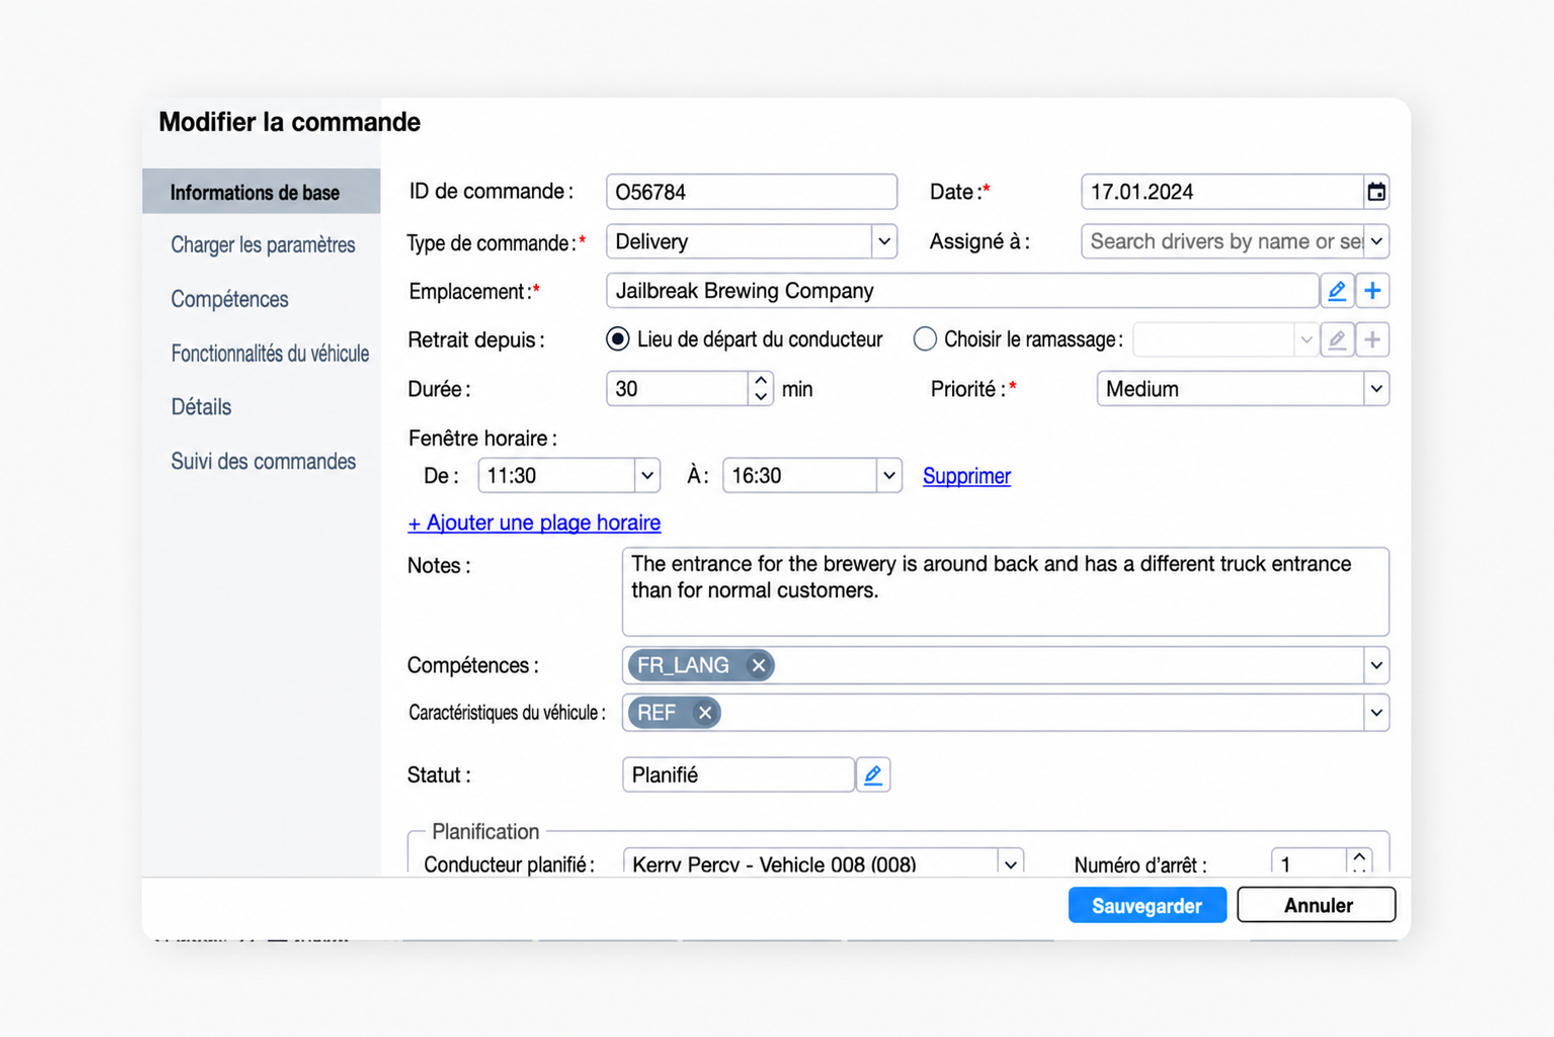Switch to the Détails tab

coord(201,407)
